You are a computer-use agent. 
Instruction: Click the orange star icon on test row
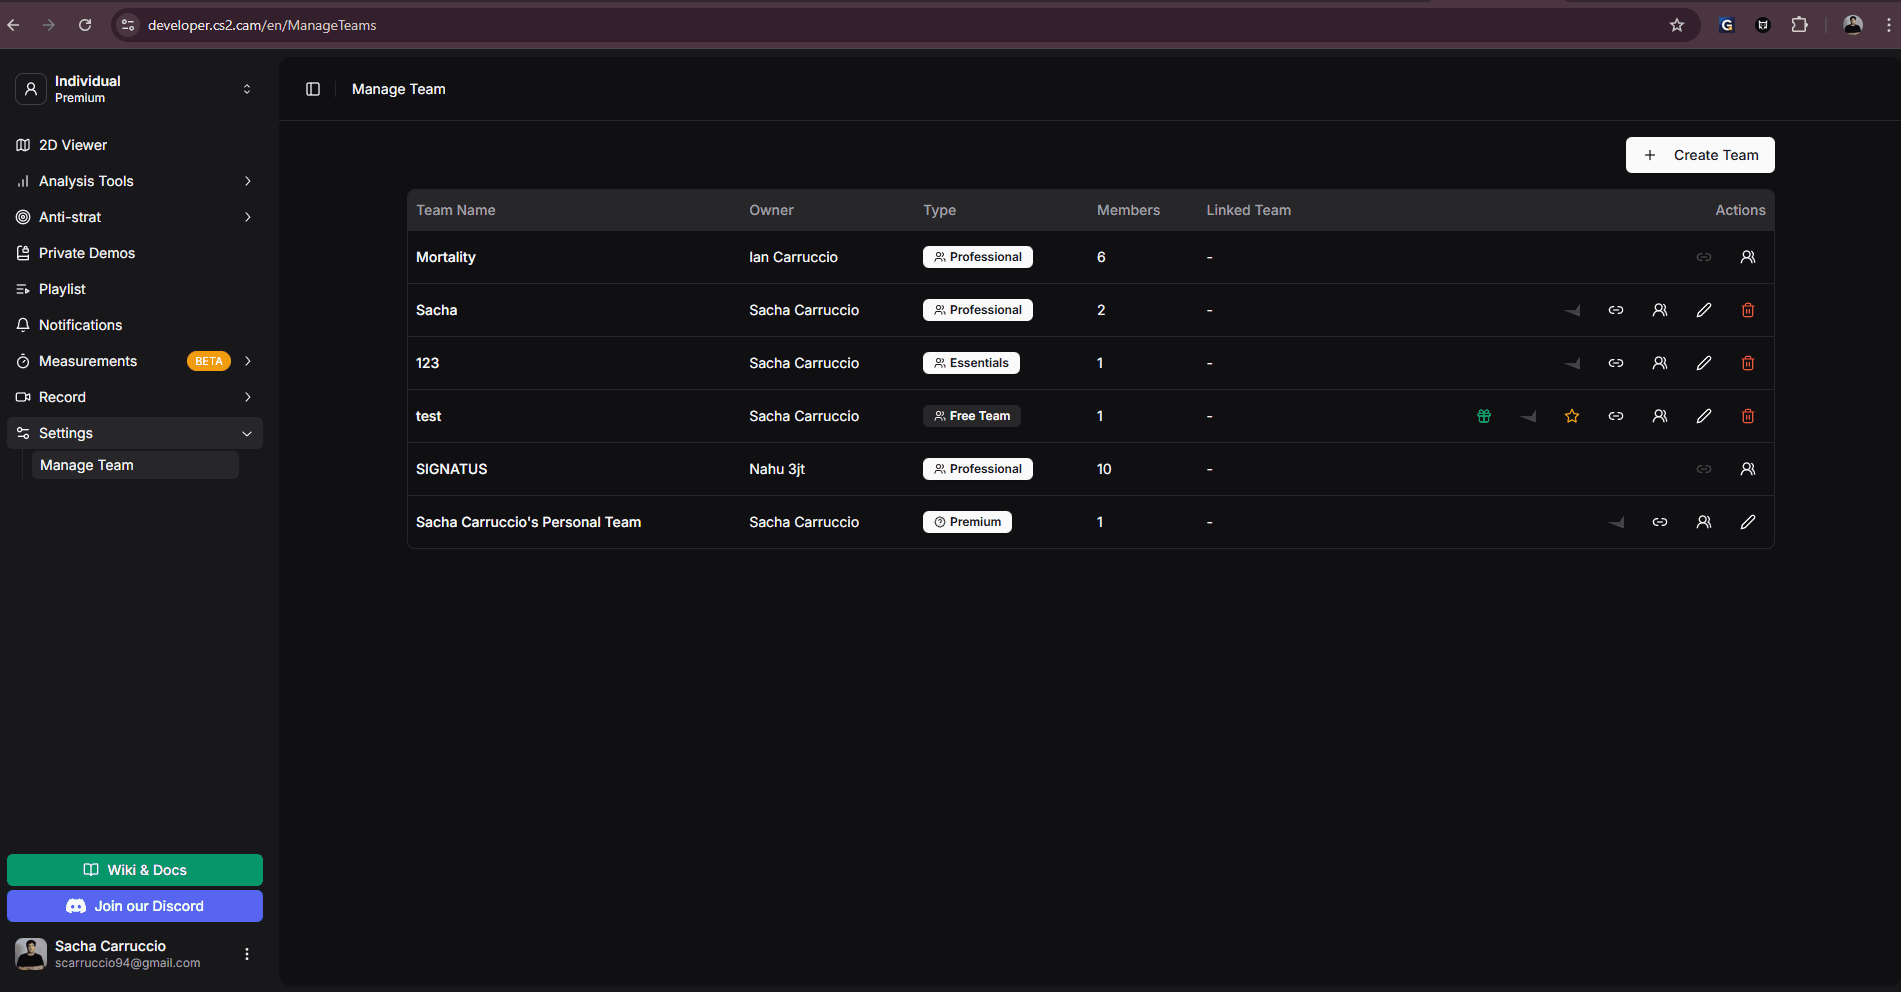1572,416
